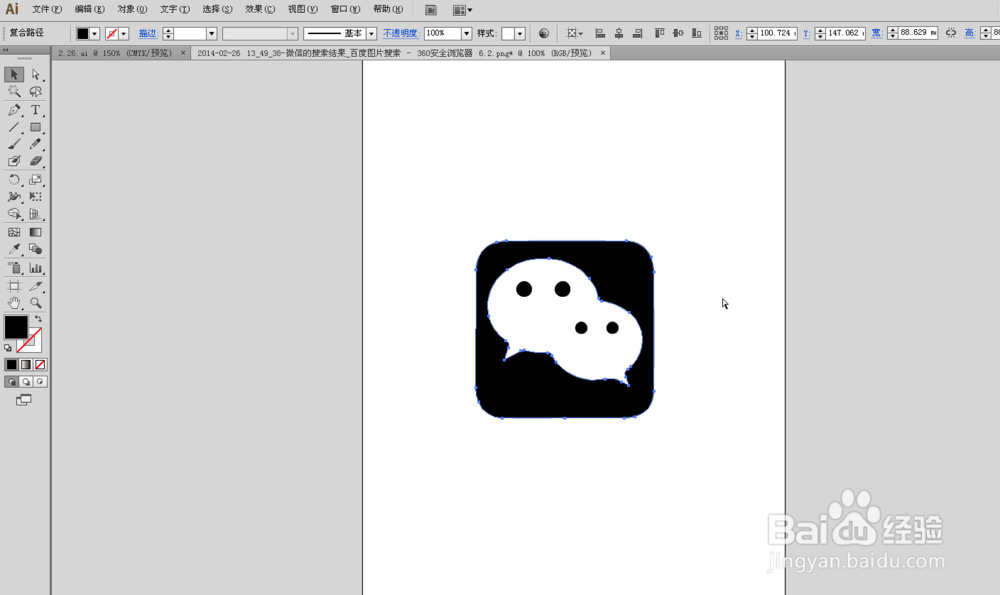The image size is (1000, 595).
Task: Click vertical align center icon
Action: (678, 33)
